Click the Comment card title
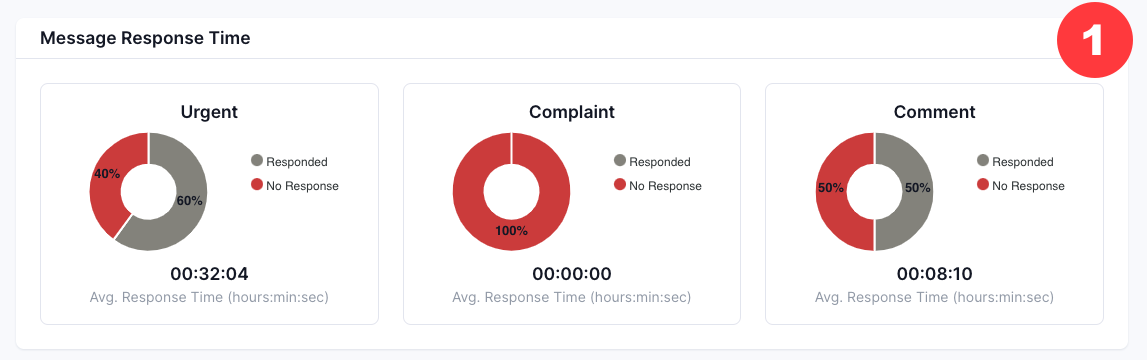Viewport: 1147px width, 360px height. [935, 112]
